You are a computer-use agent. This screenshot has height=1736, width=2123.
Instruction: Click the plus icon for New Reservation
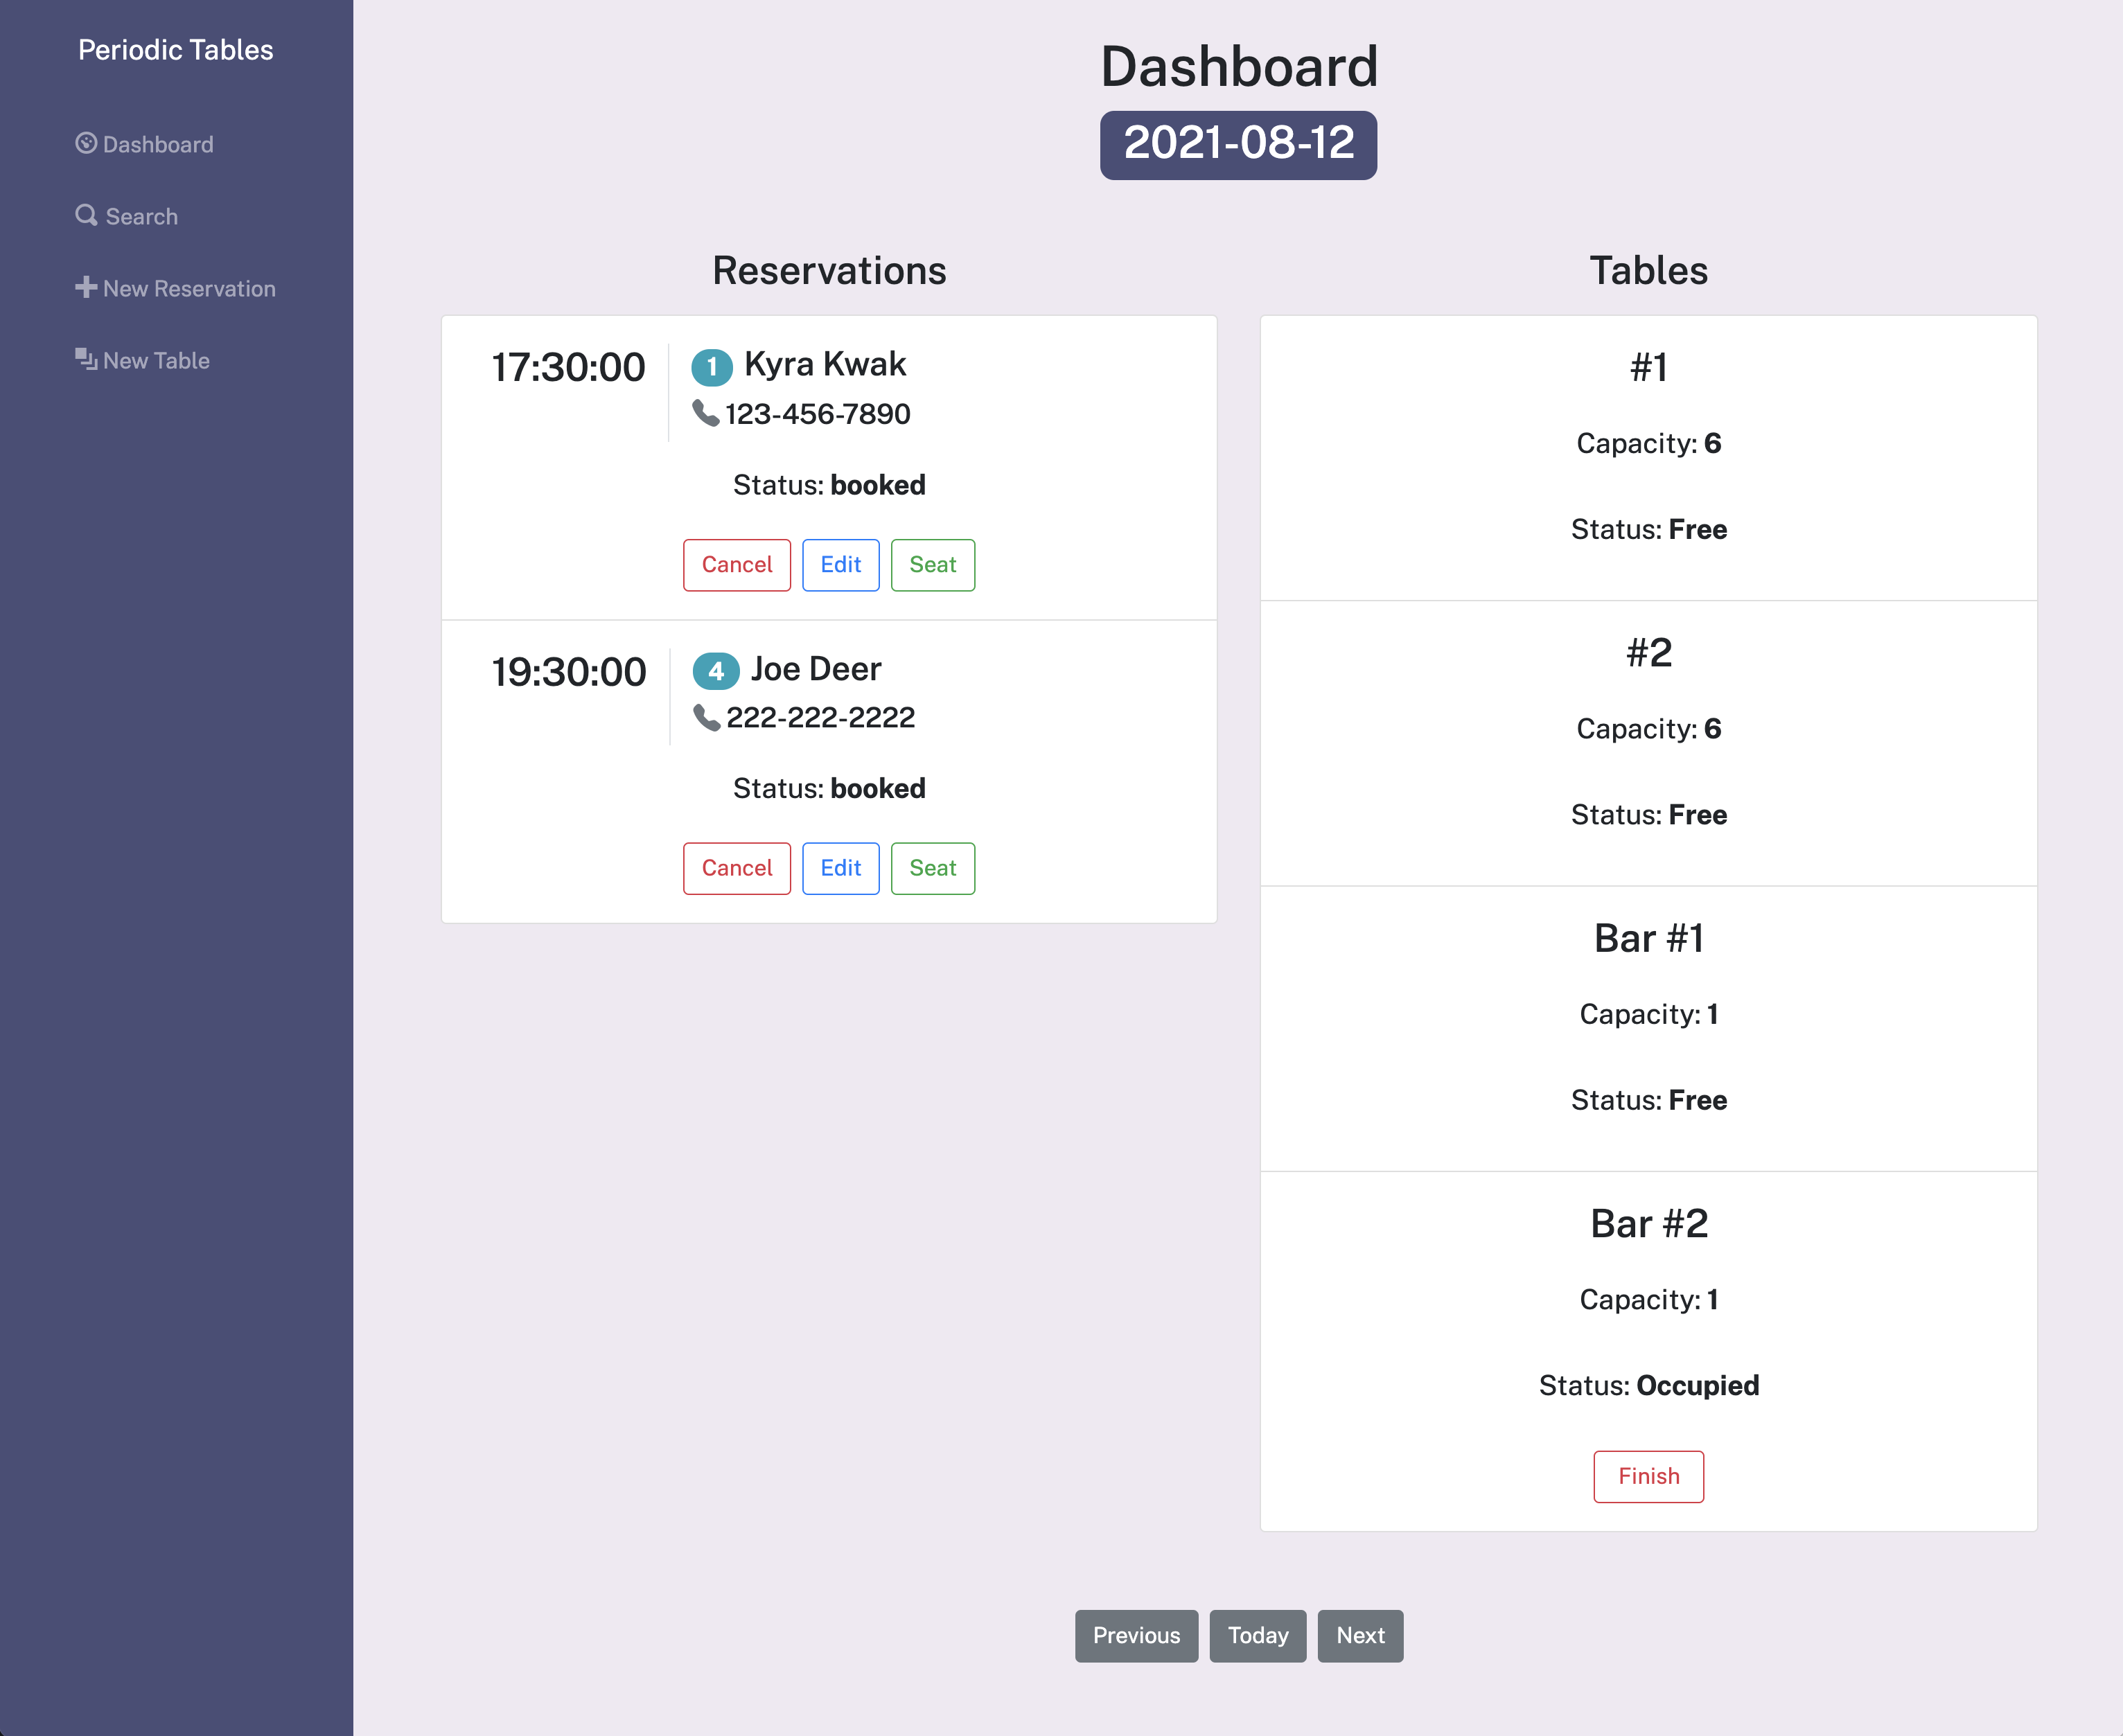tap(86, 287)
